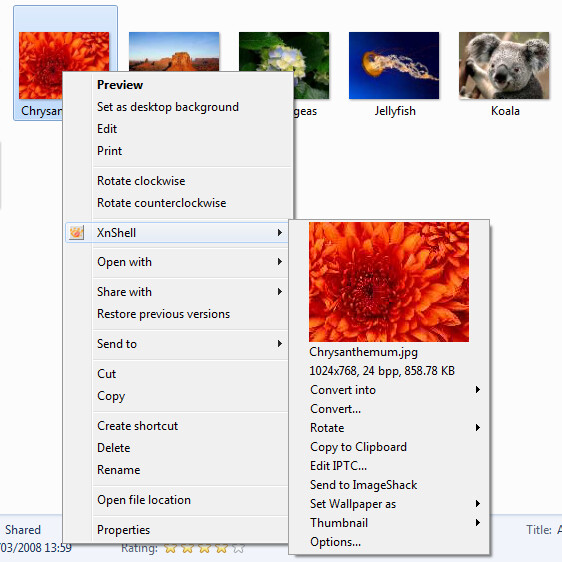Click the XnShell icon in context menu
Viewport: 562px width, 562px height.
(x=77, y=233)
